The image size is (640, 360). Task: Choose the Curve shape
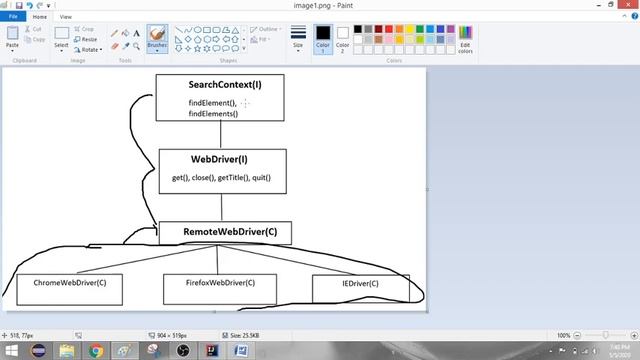[x=188, y=30]
